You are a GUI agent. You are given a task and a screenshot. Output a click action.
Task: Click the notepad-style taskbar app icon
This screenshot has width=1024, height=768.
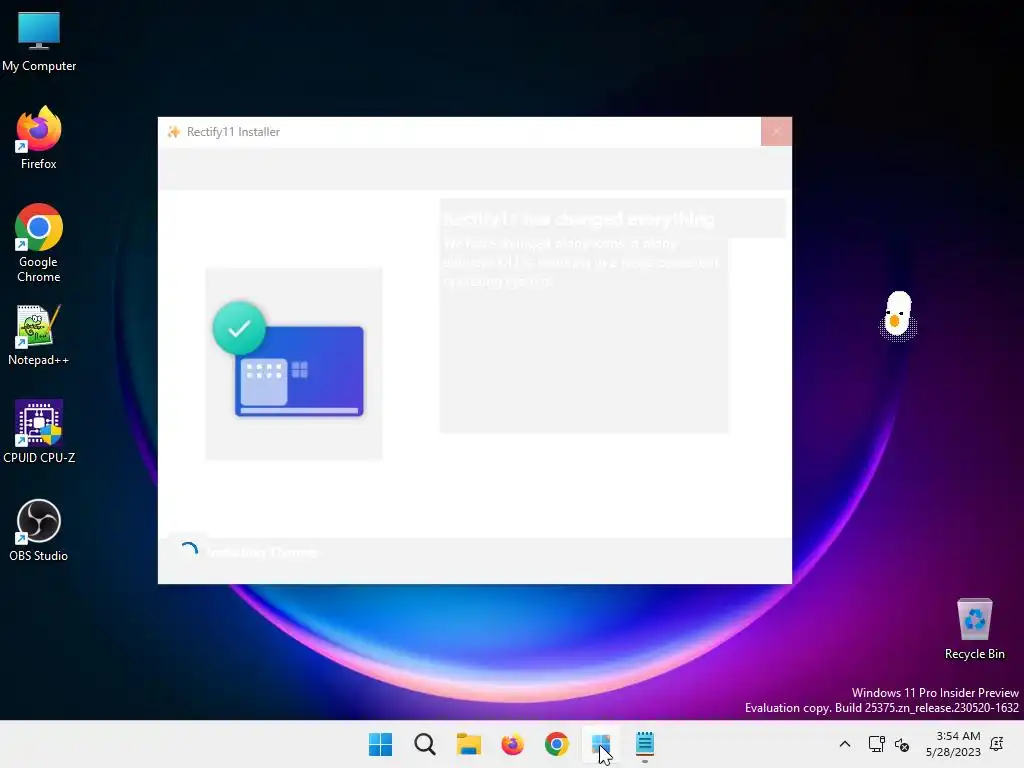(x=645, y=744)
